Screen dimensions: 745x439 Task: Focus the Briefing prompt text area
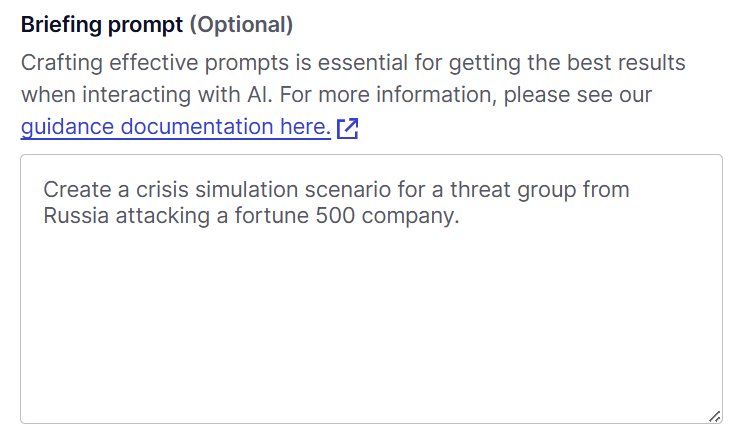(371, 289)
